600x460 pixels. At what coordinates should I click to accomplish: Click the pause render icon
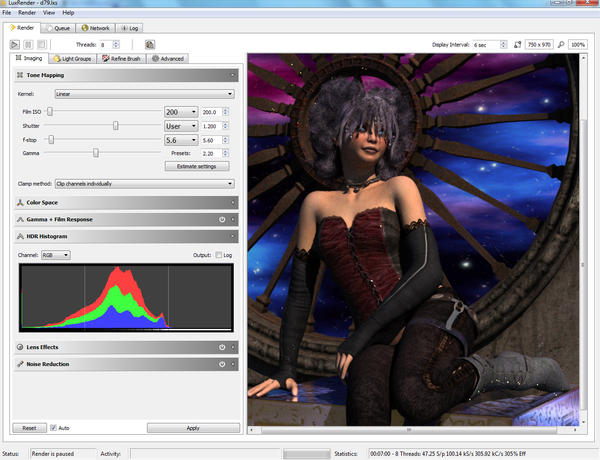click(28, 44)
